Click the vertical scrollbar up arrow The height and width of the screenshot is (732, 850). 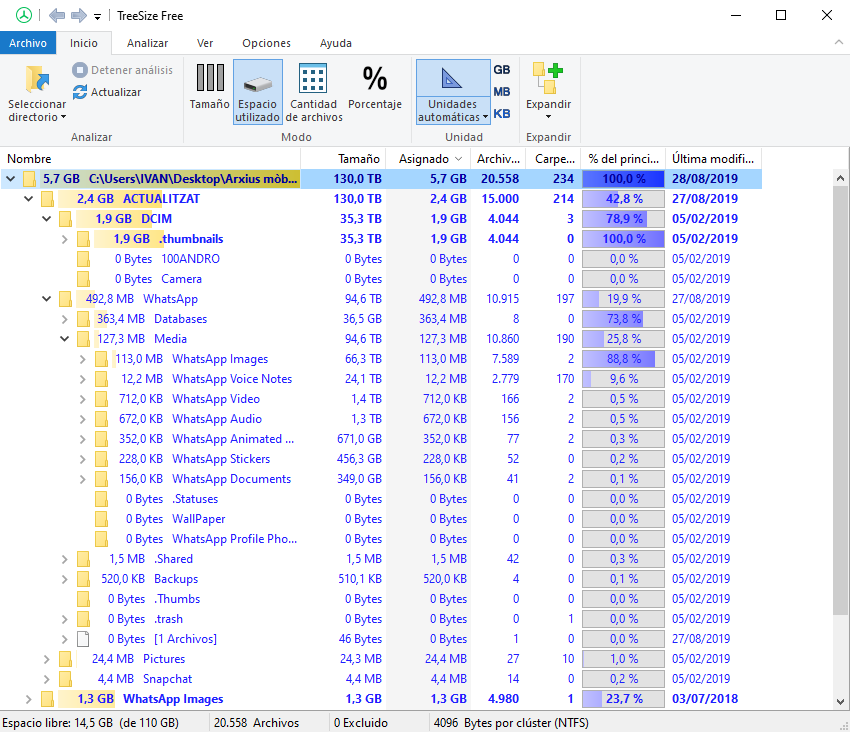point(840,178)
